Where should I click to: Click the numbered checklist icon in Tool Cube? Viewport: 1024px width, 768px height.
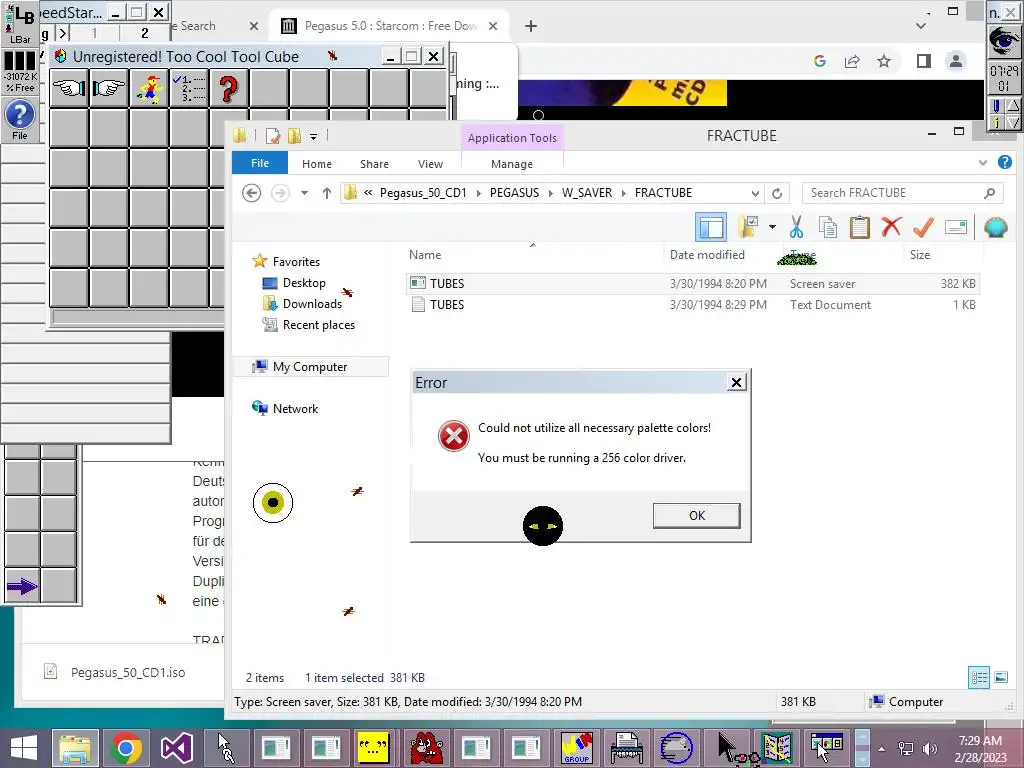tap(189, 88)
